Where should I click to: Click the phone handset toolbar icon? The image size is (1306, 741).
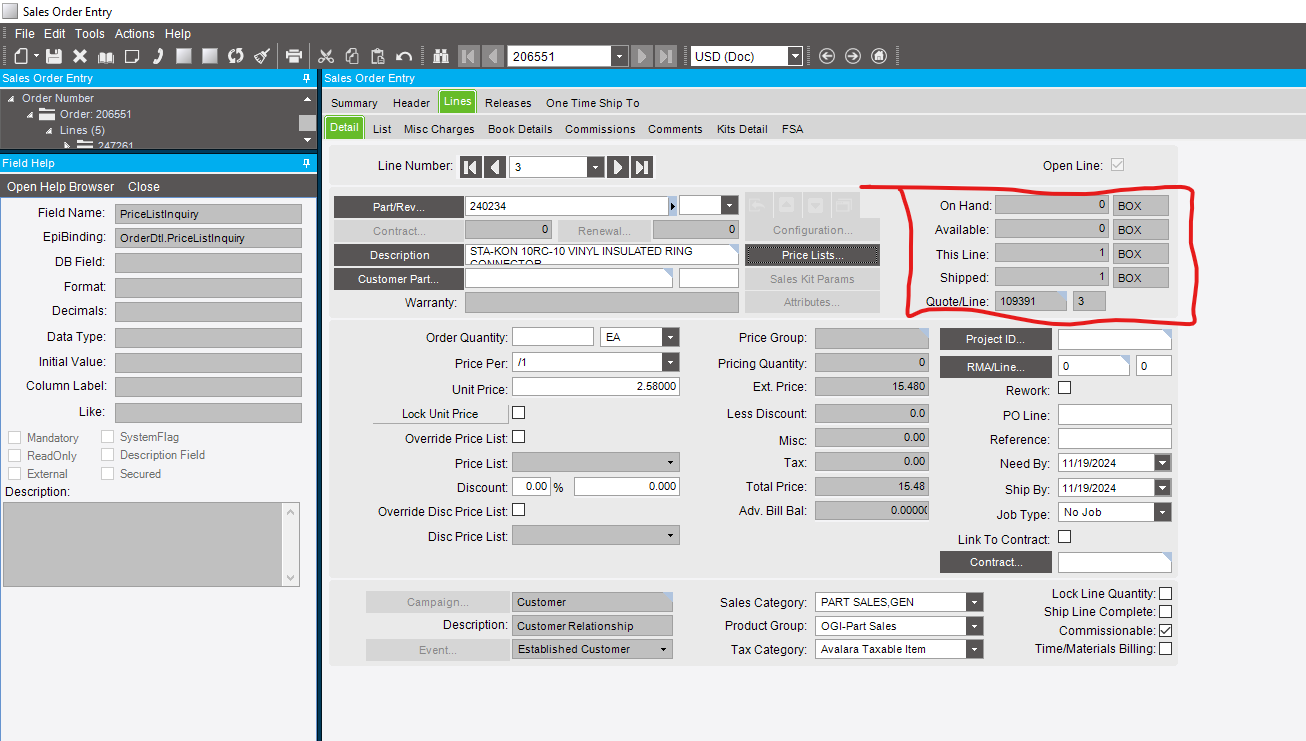(x=158, y=56)
